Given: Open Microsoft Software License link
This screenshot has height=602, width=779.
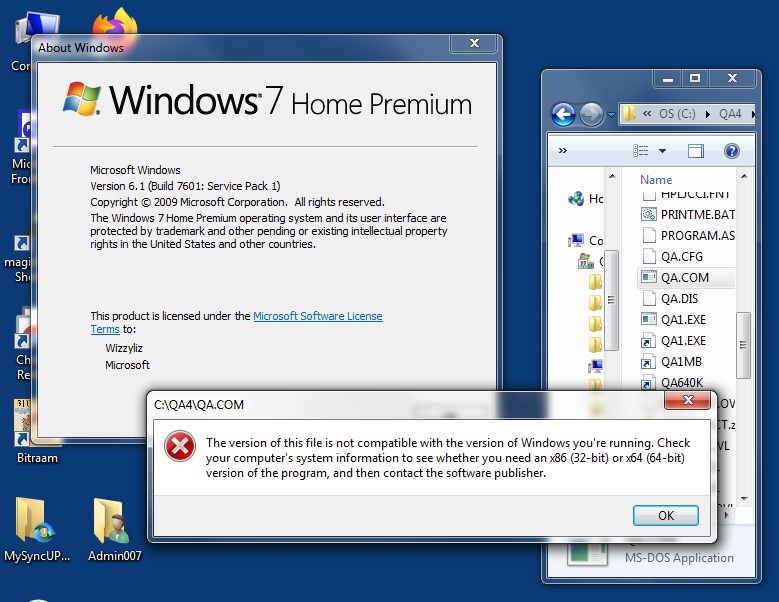Looking at the screenshot, I should (x=317, y=316).
